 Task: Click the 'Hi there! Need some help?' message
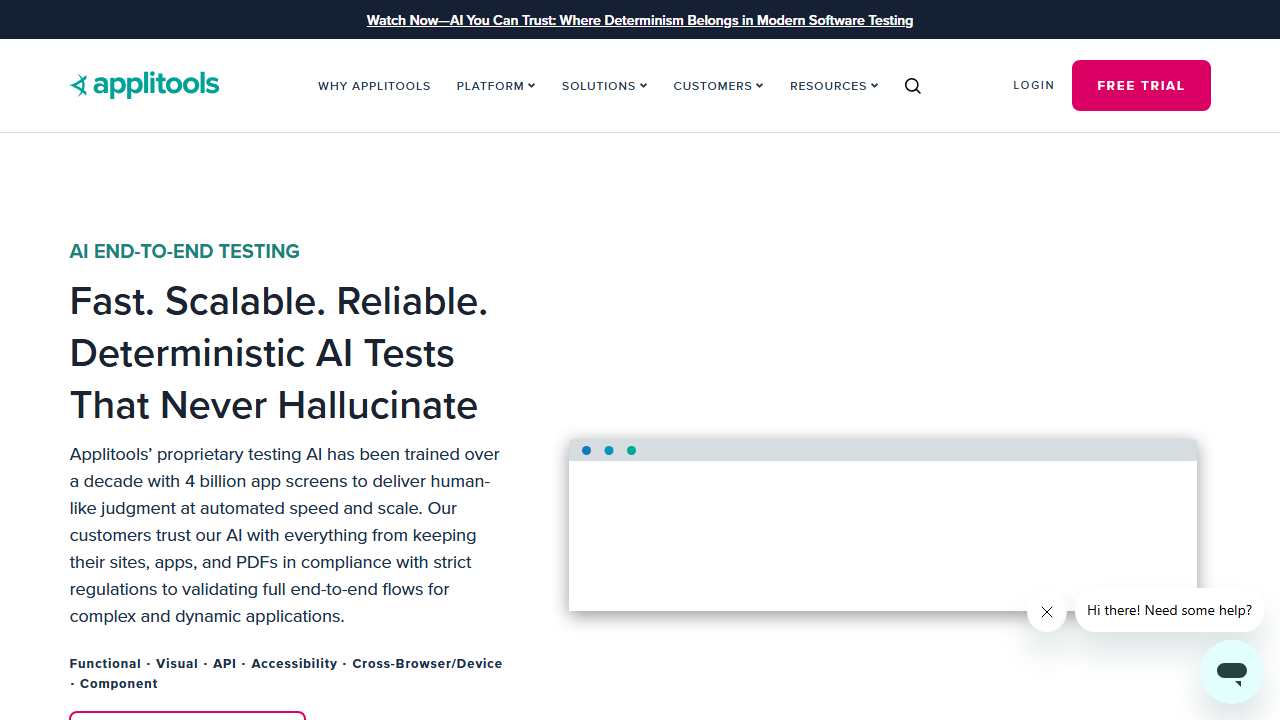[x=1169, y=610]
